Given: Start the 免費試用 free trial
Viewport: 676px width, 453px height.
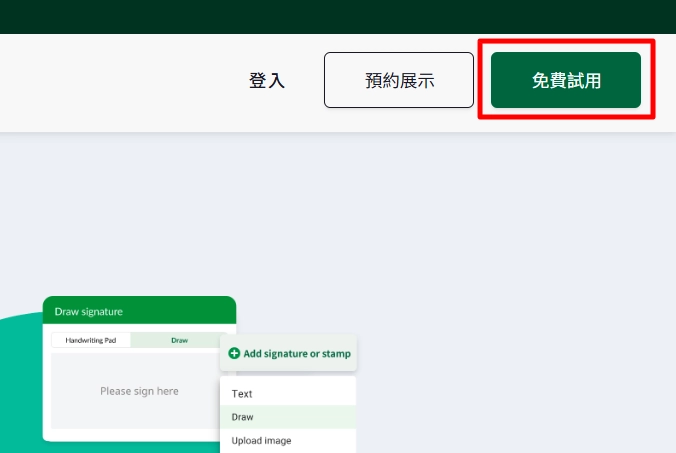Looking at the screenshot, I should point(566,80).
